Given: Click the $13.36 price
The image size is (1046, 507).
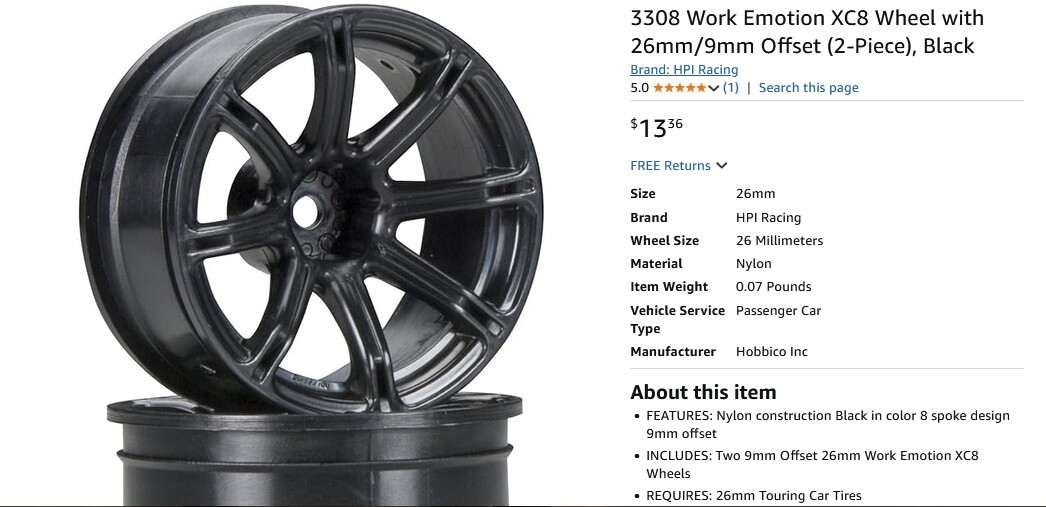Looking at the screenshot, I should point(656,127).
